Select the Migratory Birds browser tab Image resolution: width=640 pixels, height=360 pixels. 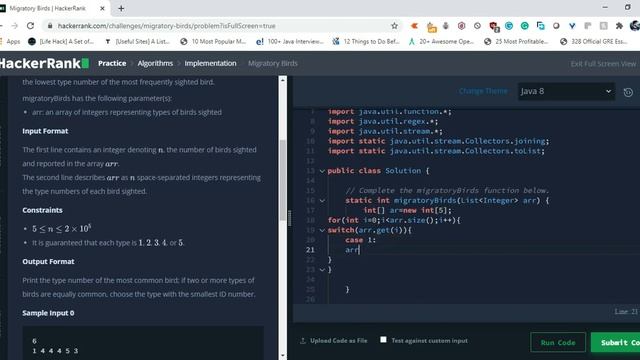[x=54, y=8]
